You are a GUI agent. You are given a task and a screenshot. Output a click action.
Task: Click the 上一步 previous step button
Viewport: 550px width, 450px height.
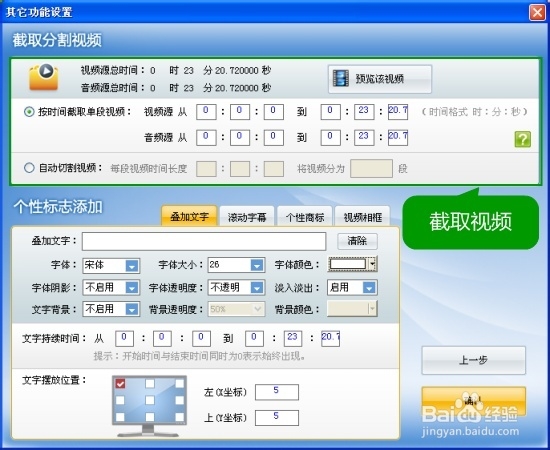[474, 360]
